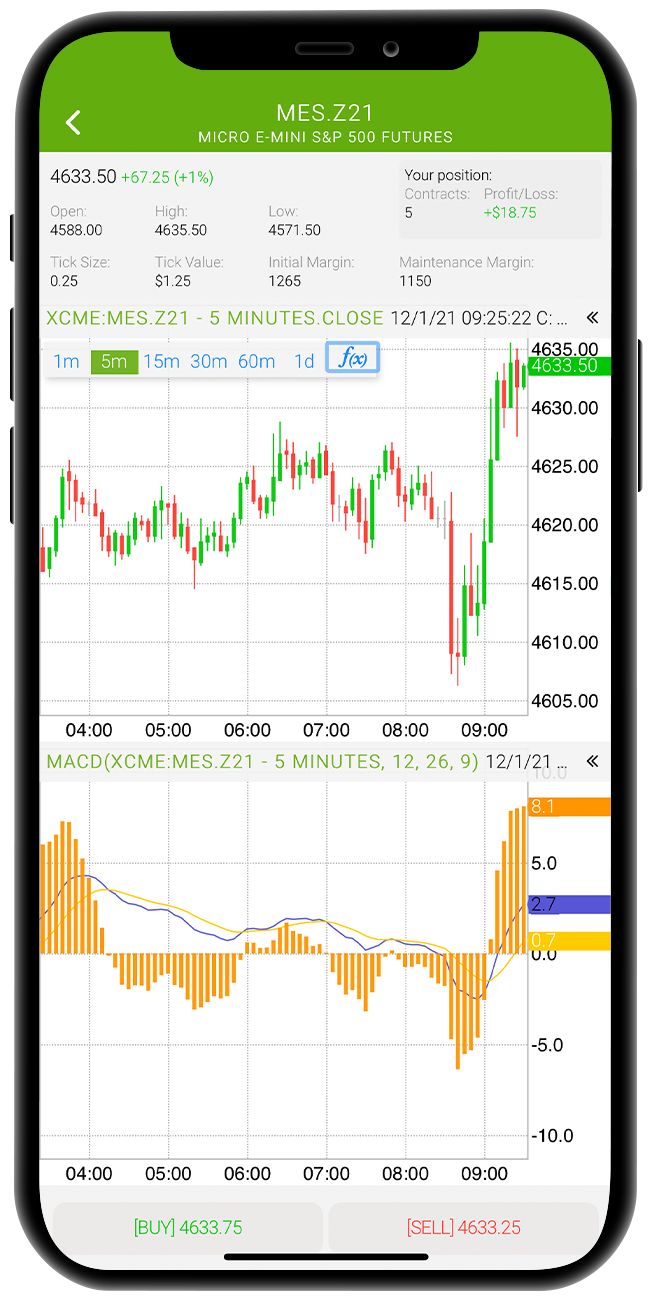Click the green 4633.50 price marker
Image resolution: width=651 pixels, height=1306 pixels.
pos(569,366)
